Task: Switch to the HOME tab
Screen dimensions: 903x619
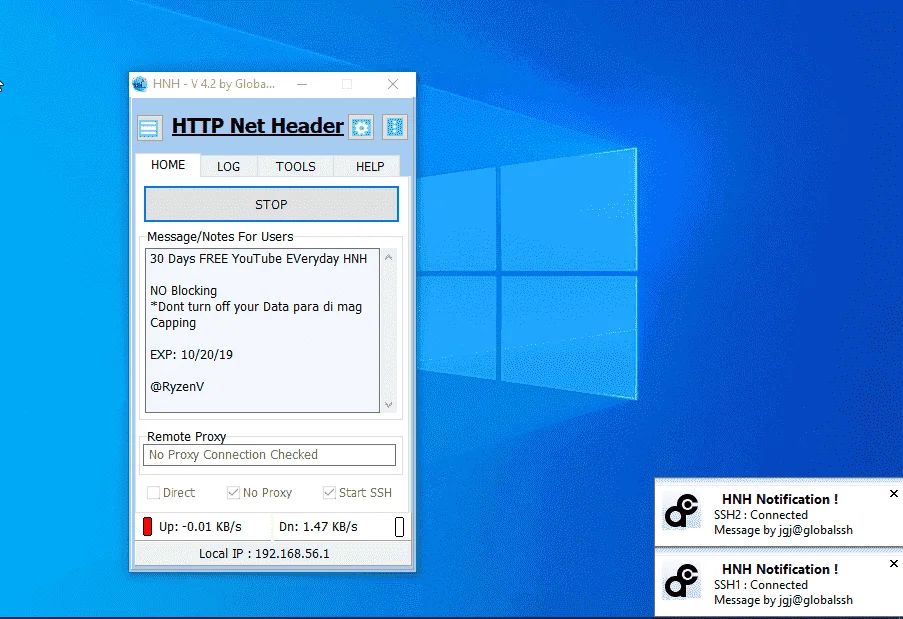Action: pyautogui.click(x=168, y=165)
